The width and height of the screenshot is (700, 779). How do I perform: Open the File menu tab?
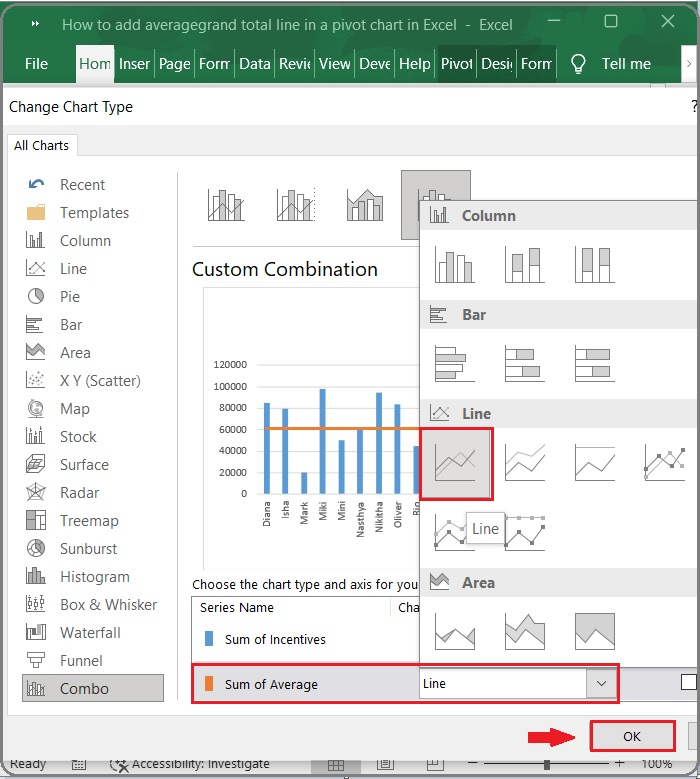tap(36, 64)
